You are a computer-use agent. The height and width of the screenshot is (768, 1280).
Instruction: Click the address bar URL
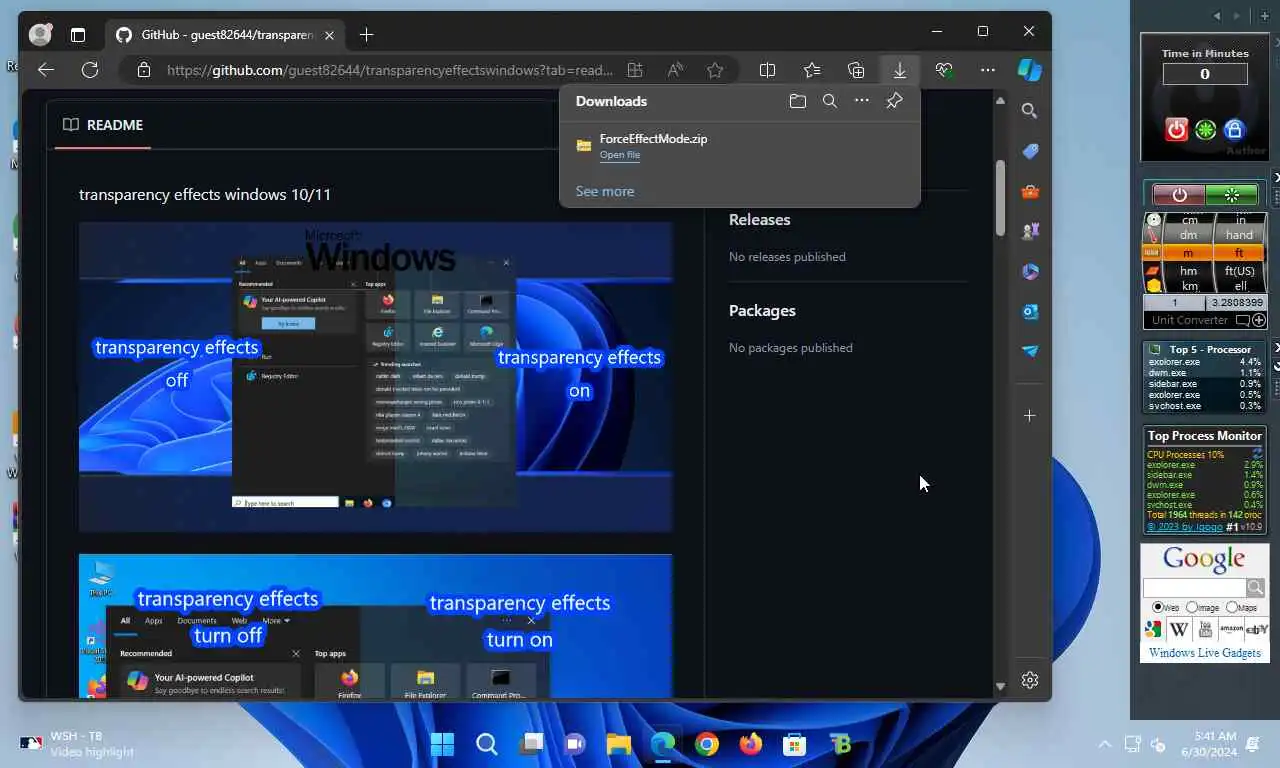[389, 70]
